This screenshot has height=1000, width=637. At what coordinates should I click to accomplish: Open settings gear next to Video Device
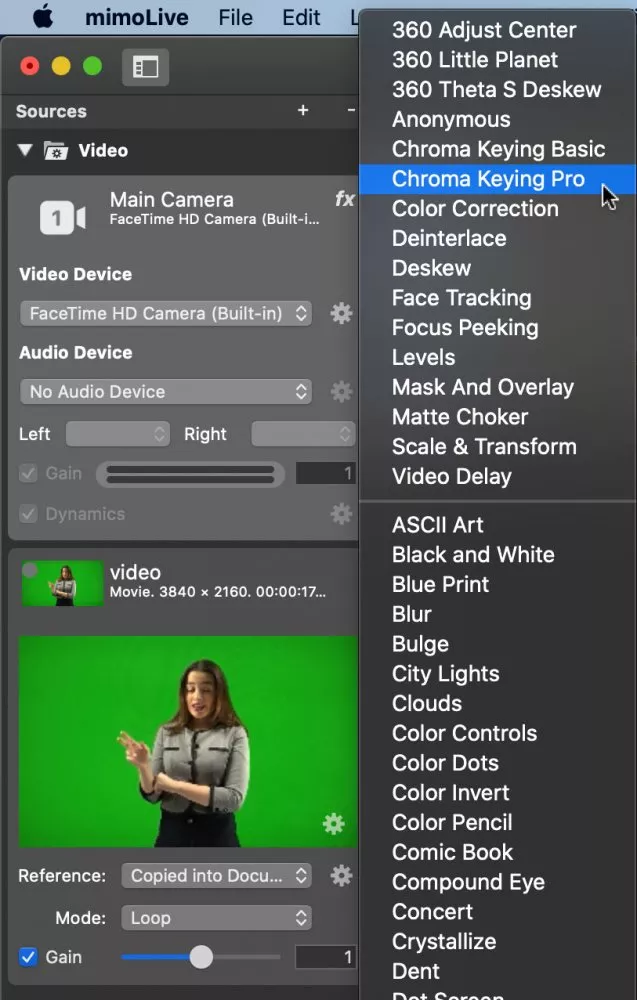pyautogui.click(x=341, y=313)
